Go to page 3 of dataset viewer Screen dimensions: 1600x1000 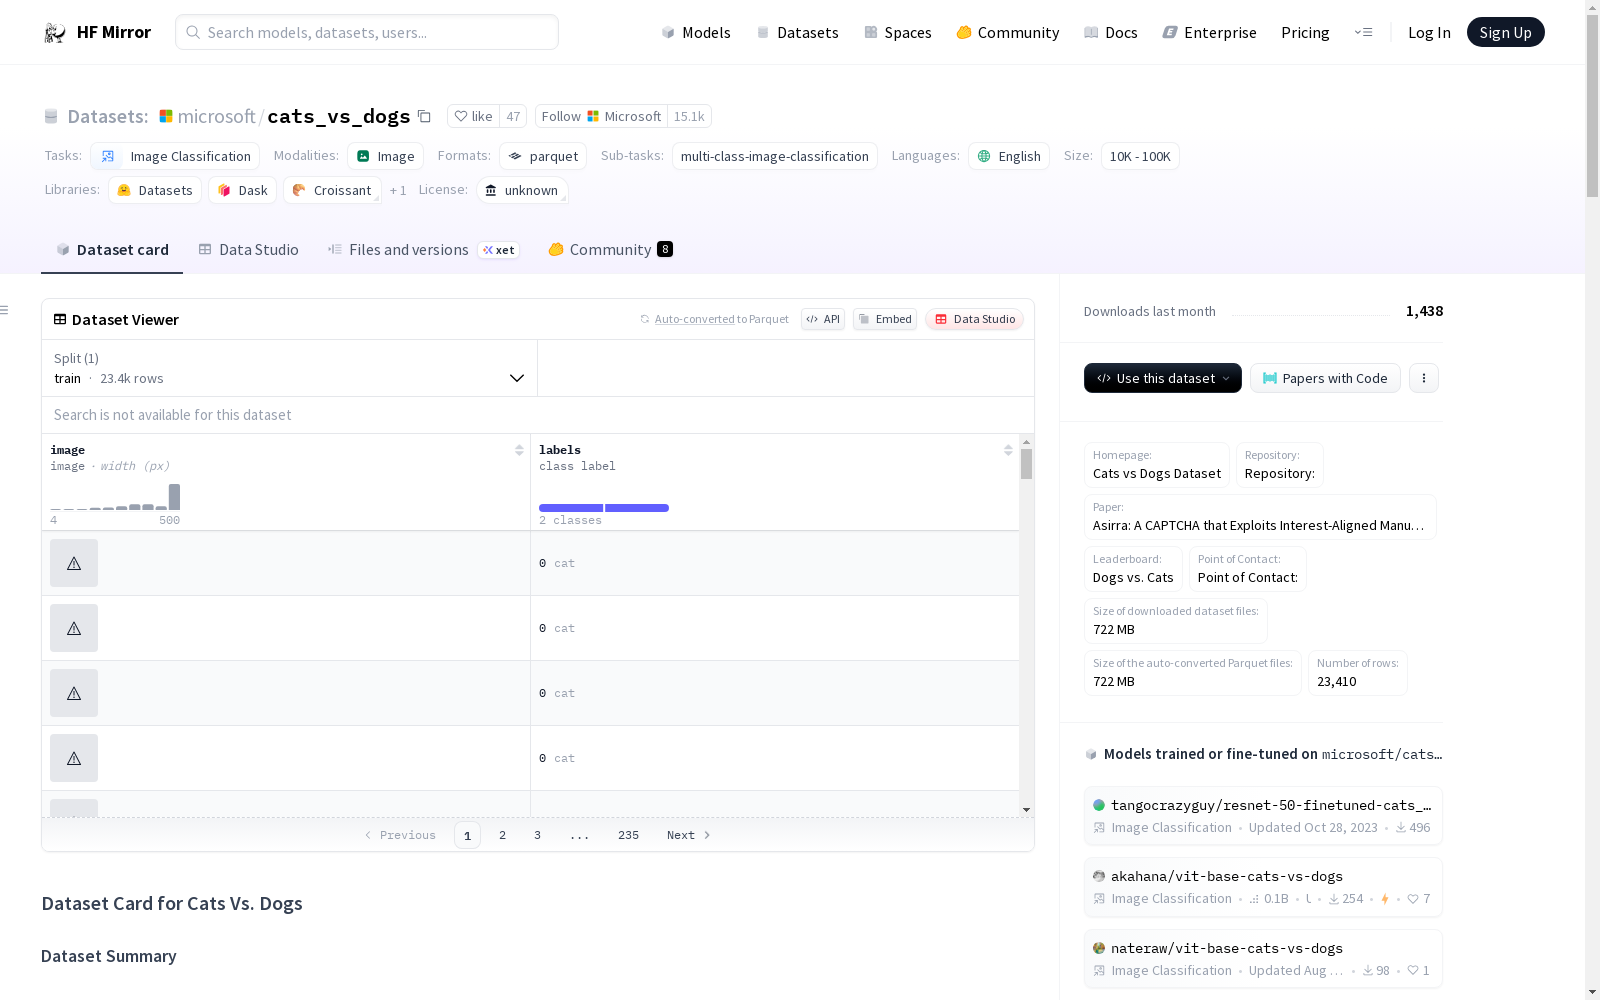click(x=537, y=835)
